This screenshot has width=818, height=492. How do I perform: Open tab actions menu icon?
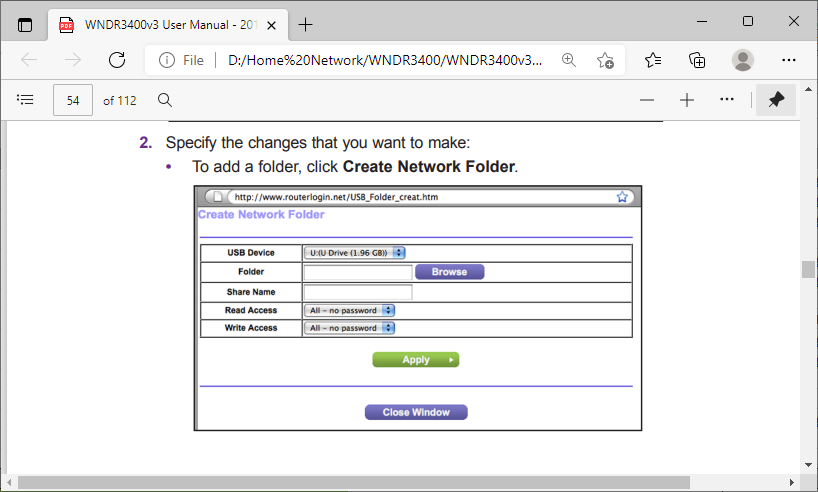tap(25, 24)
